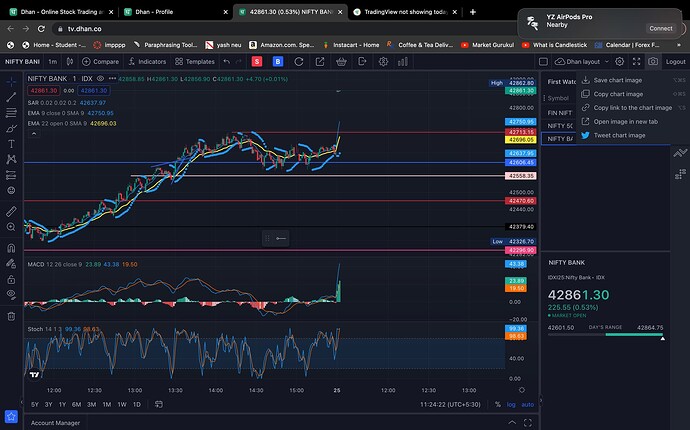Maximize the Account Manager panel
This screenshot has height=430, width=690.
coord(528,423)
